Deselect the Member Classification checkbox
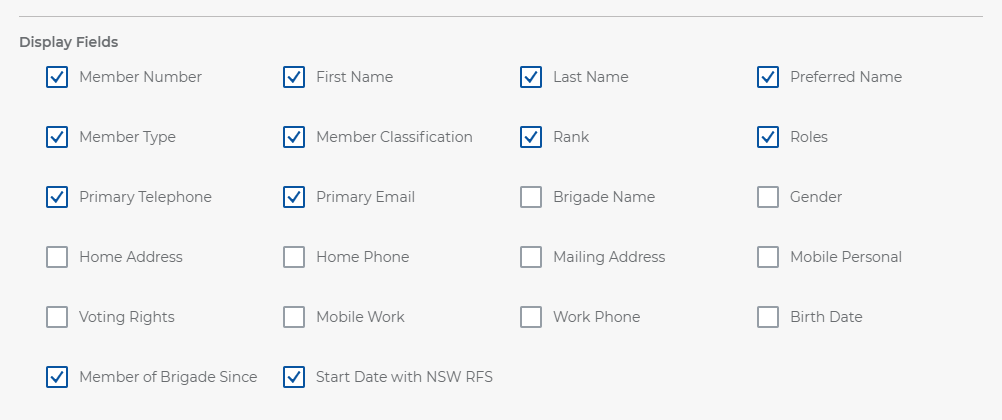Image resolution: width=1002 pixels, height=420 pixels. pos(294,137)
